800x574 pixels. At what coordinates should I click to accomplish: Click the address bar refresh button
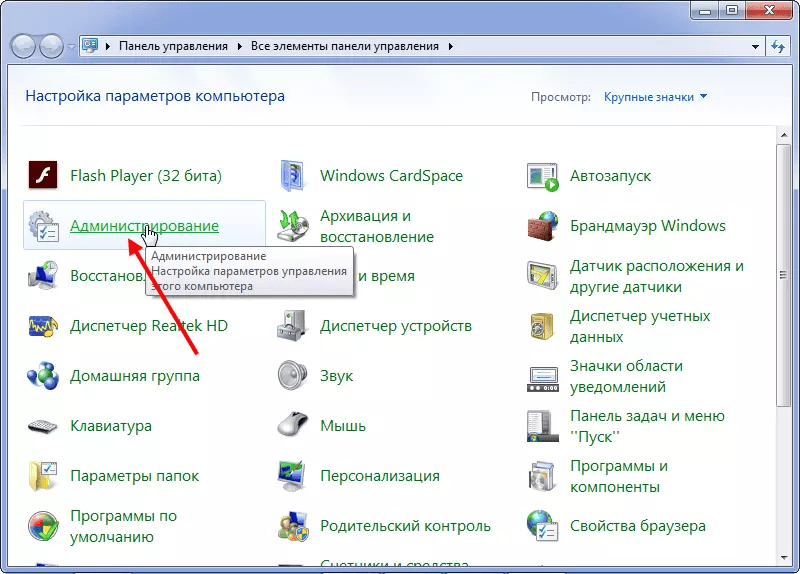(779, 46)
